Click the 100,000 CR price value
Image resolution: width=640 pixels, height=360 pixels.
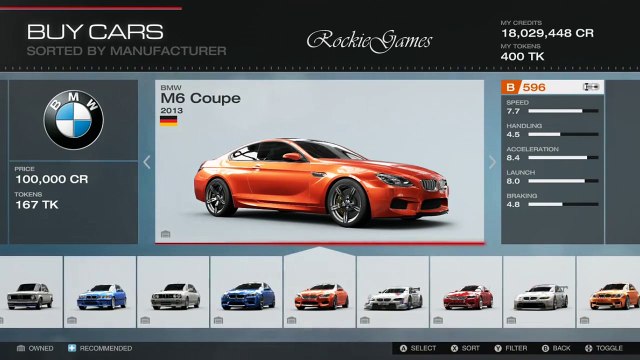52,179
